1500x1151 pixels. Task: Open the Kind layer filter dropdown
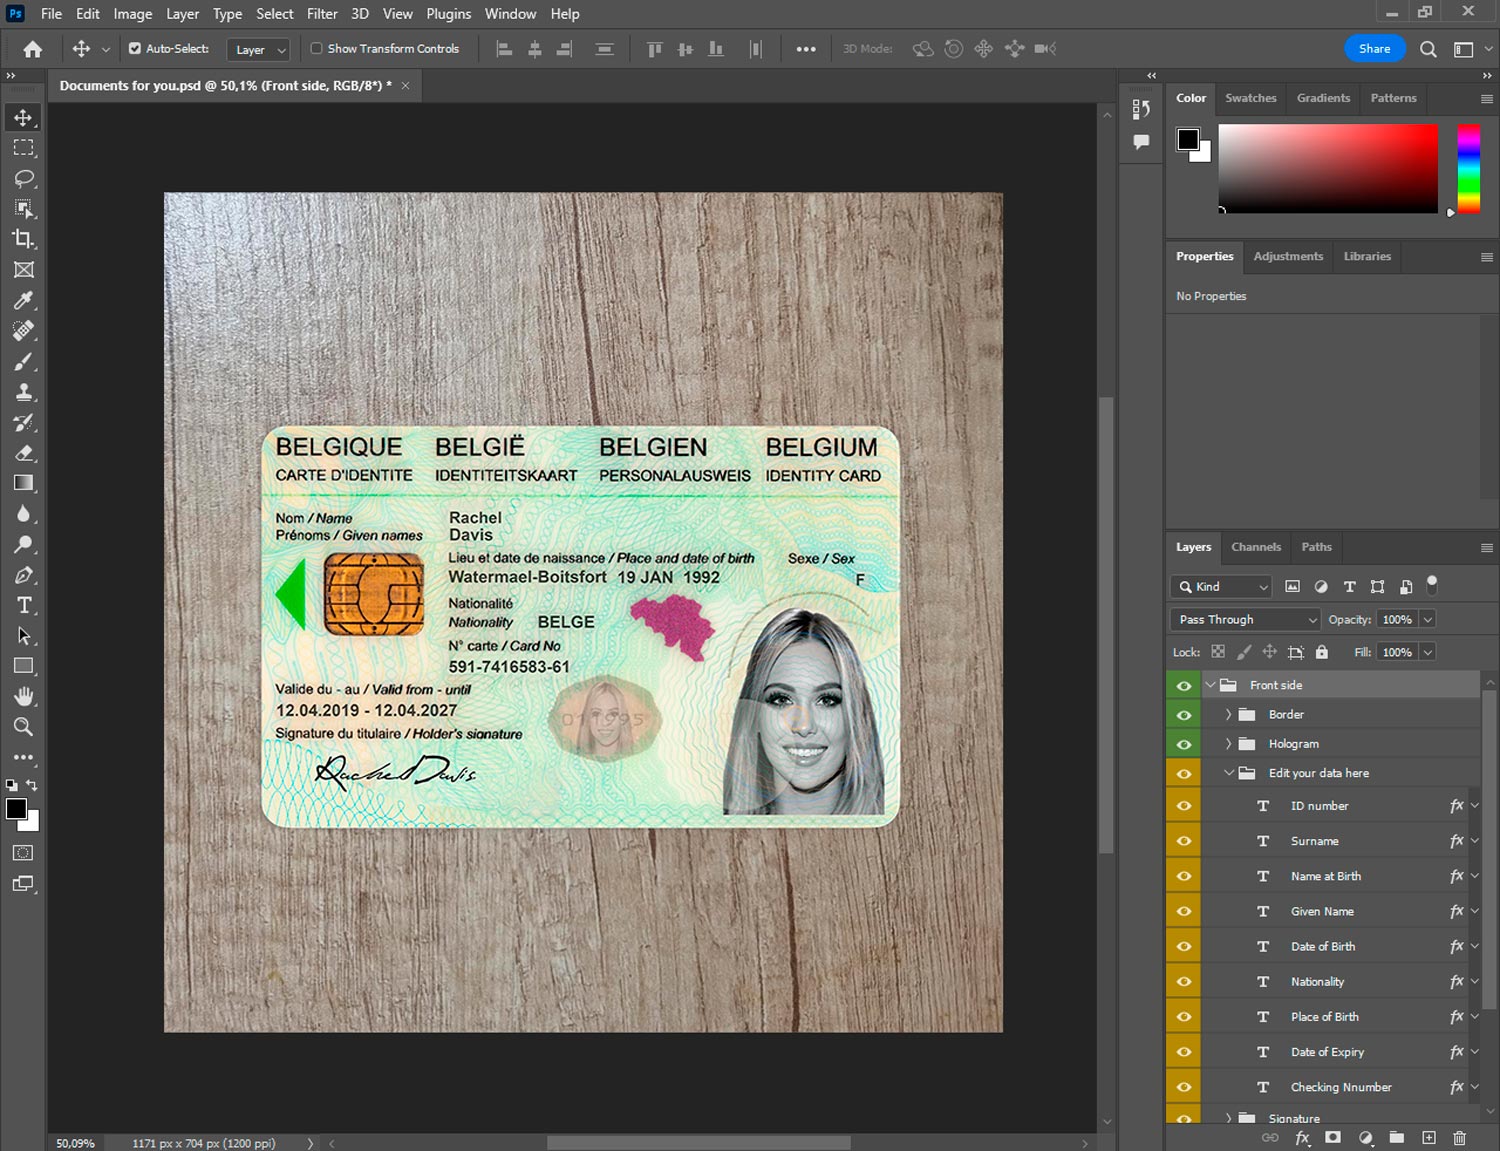pos(1222,587)
